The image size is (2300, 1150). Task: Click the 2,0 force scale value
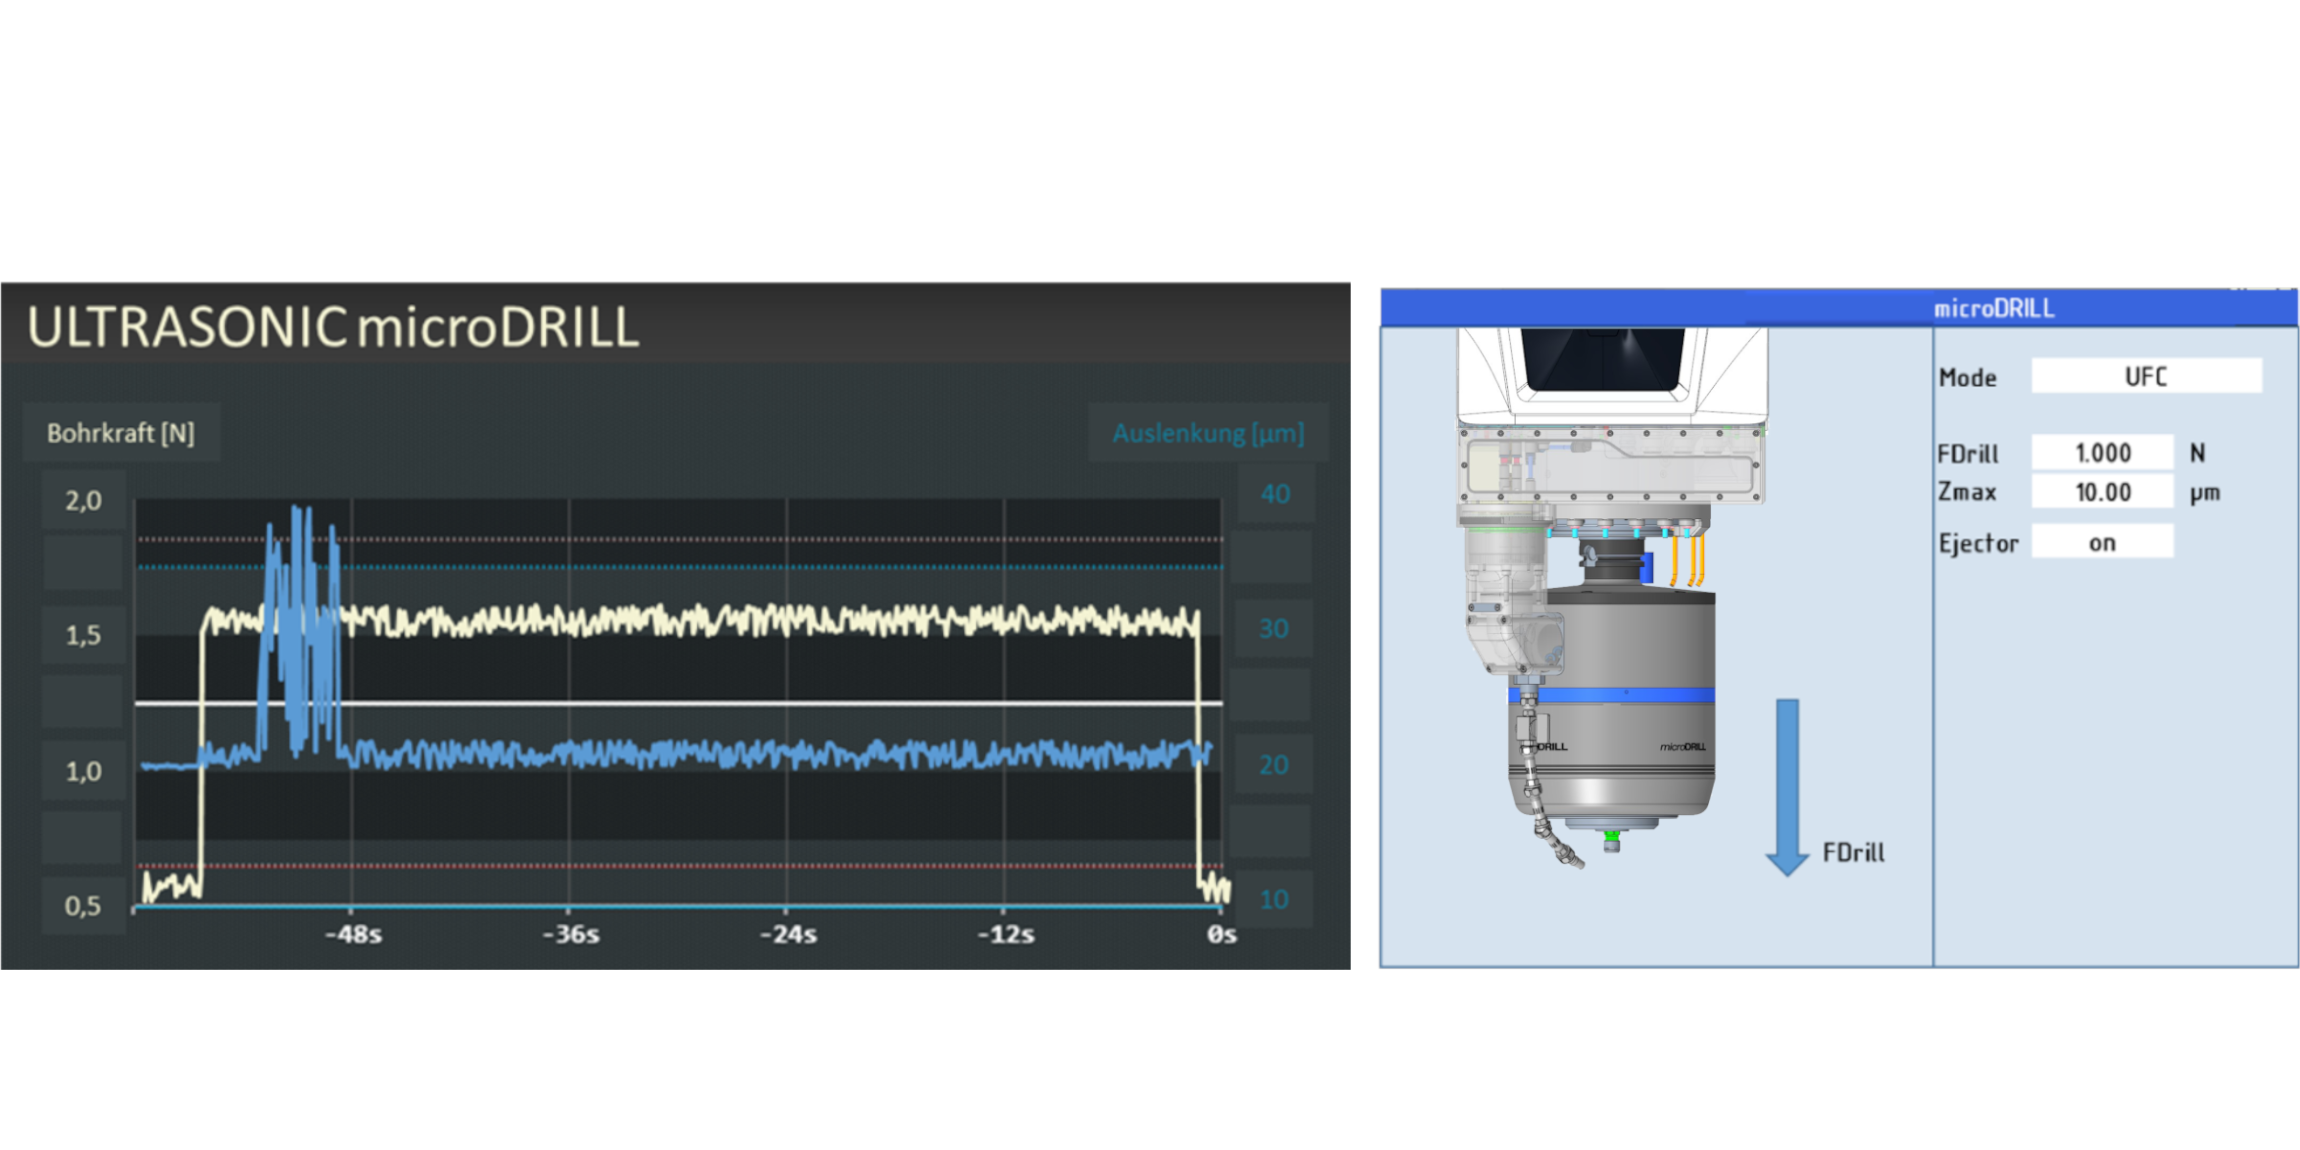83,500
